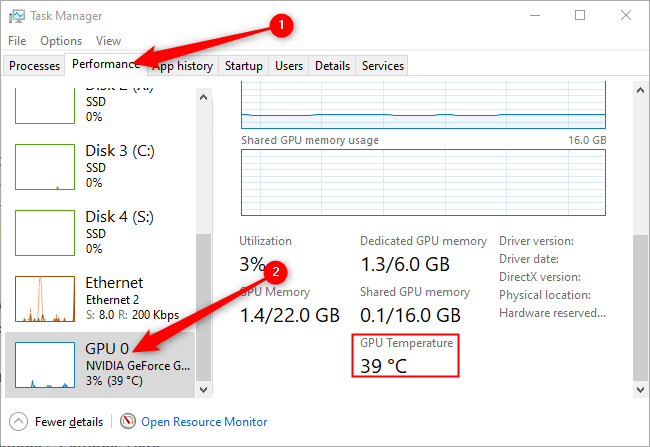Click the Disk 3 (C:) usage graph thumbnail
This screenshot has width=650, height=447.
pyautogui.click(x=45, y=166)
